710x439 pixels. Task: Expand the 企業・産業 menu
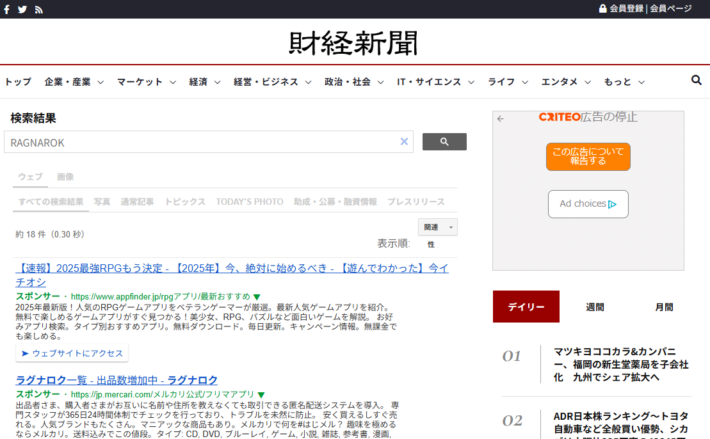point(74,82)
